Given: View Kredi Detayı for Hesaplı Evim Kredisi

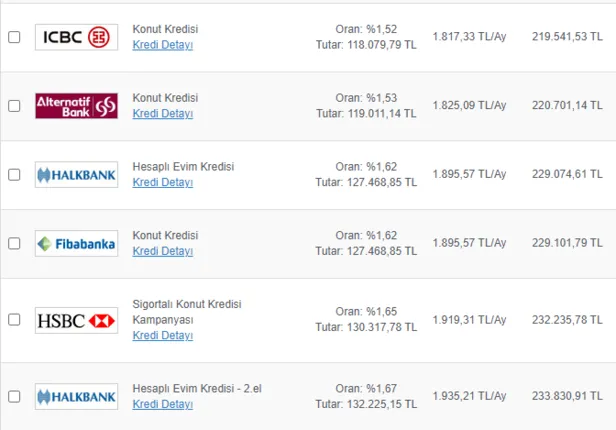Looking at the screenshot, I should click(x=162, y=182).
